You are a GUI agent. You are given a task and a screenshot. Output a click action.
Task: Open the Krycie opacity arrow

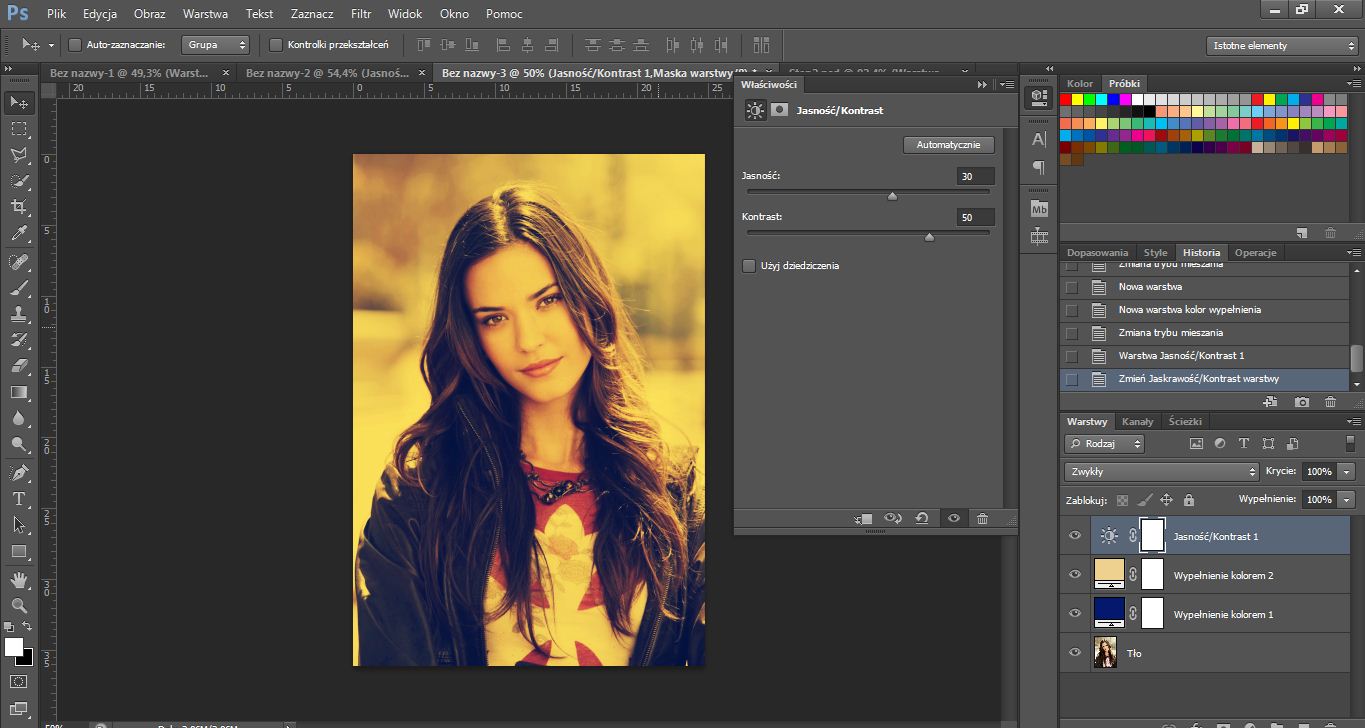pyautogui.click(x=1347, y=471)
